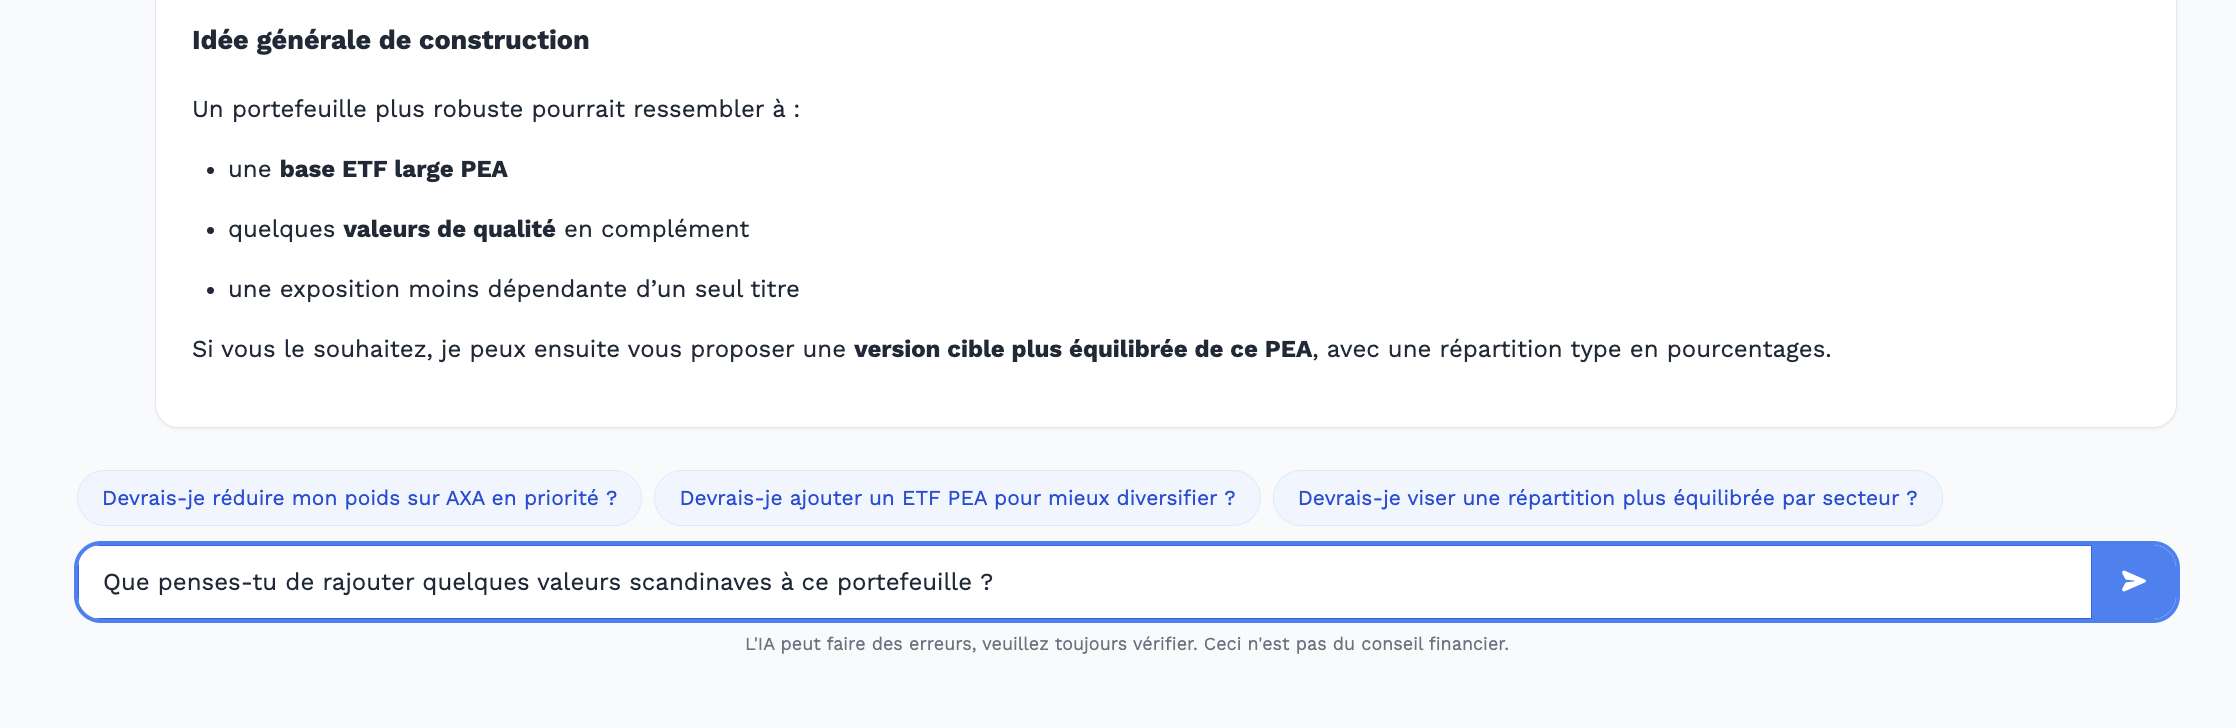Image resolution: width=2236 pixels, height=728 pixels.
Task: Choose the suggestion to add an ETF PEA
Action: pyautogui.click(x=957, y=498)
